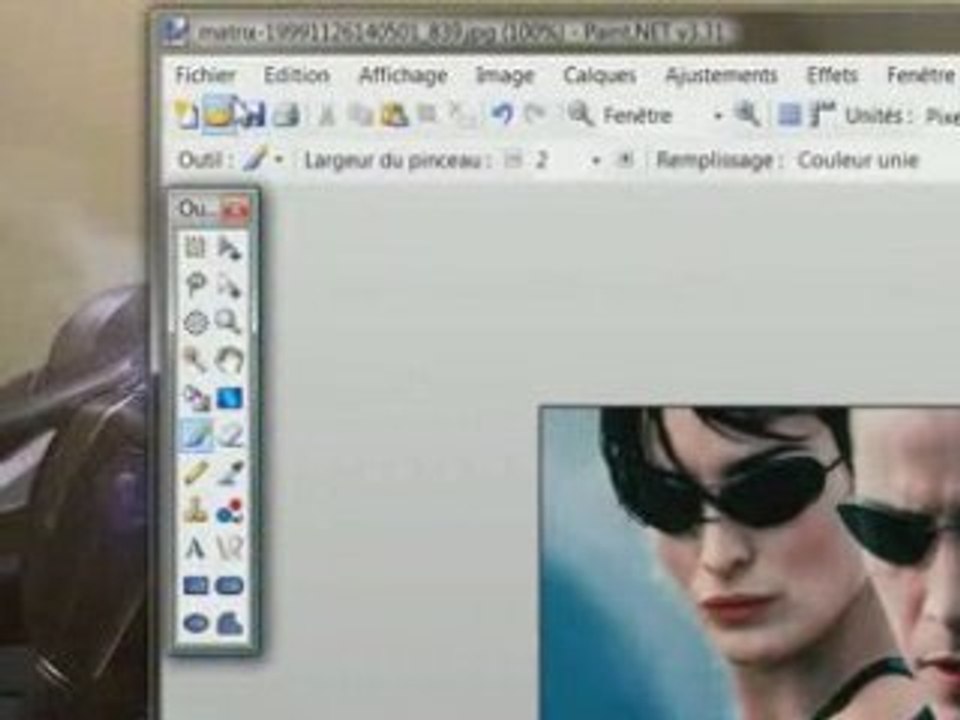
Task: Click the Save floppy disk icon
Action: pyautogui.click(x=253, y=114)
